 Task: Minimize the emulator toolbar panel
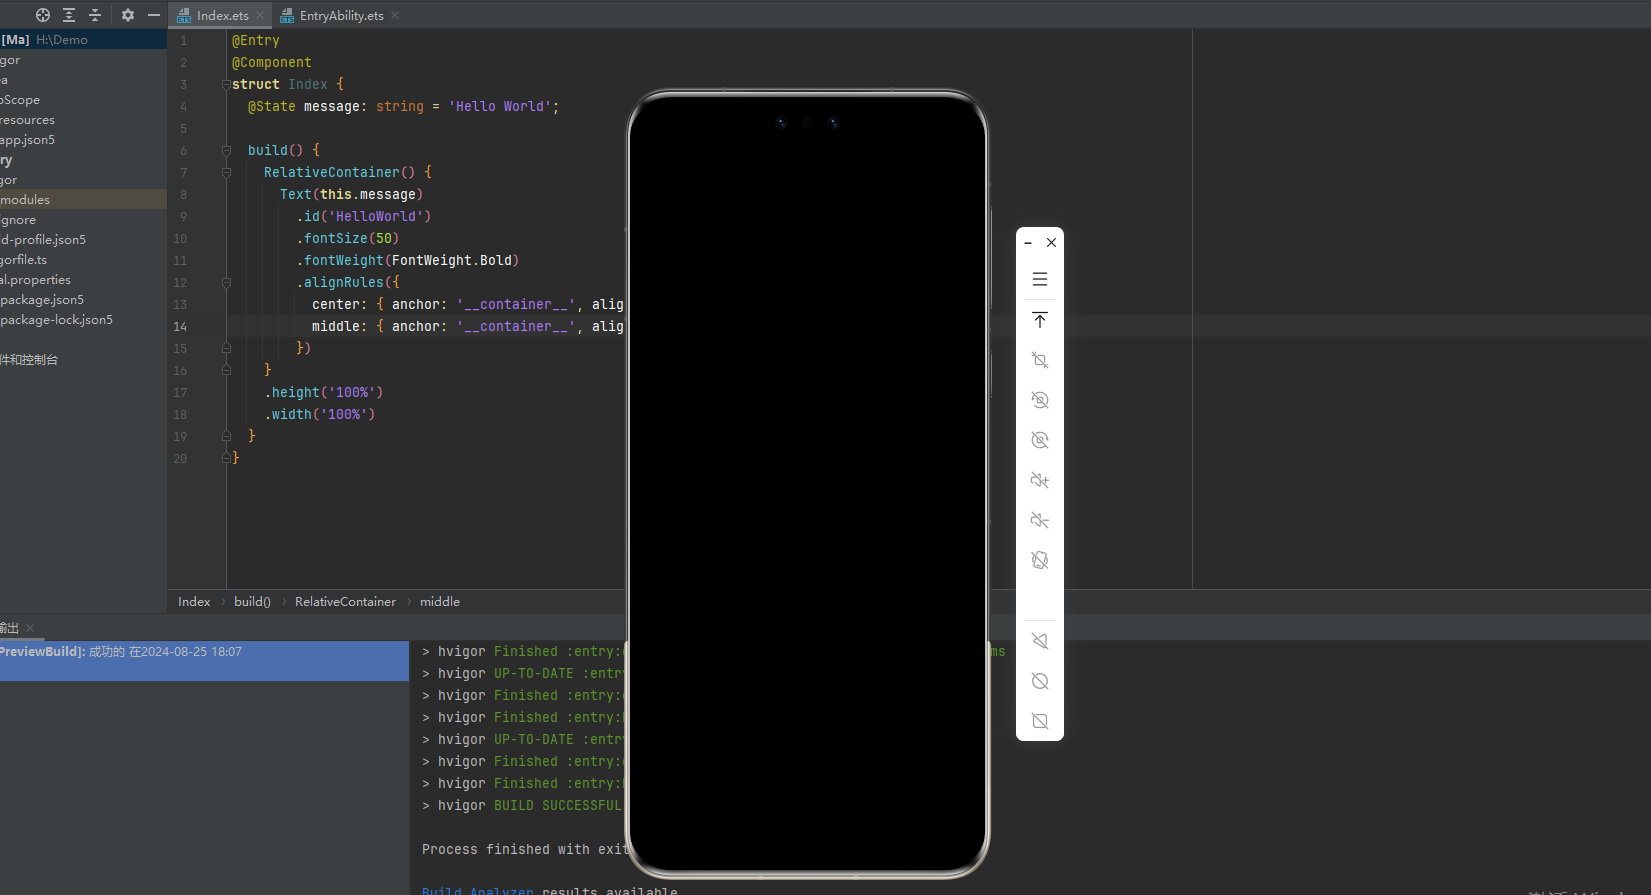click(x=1028, y=243)
